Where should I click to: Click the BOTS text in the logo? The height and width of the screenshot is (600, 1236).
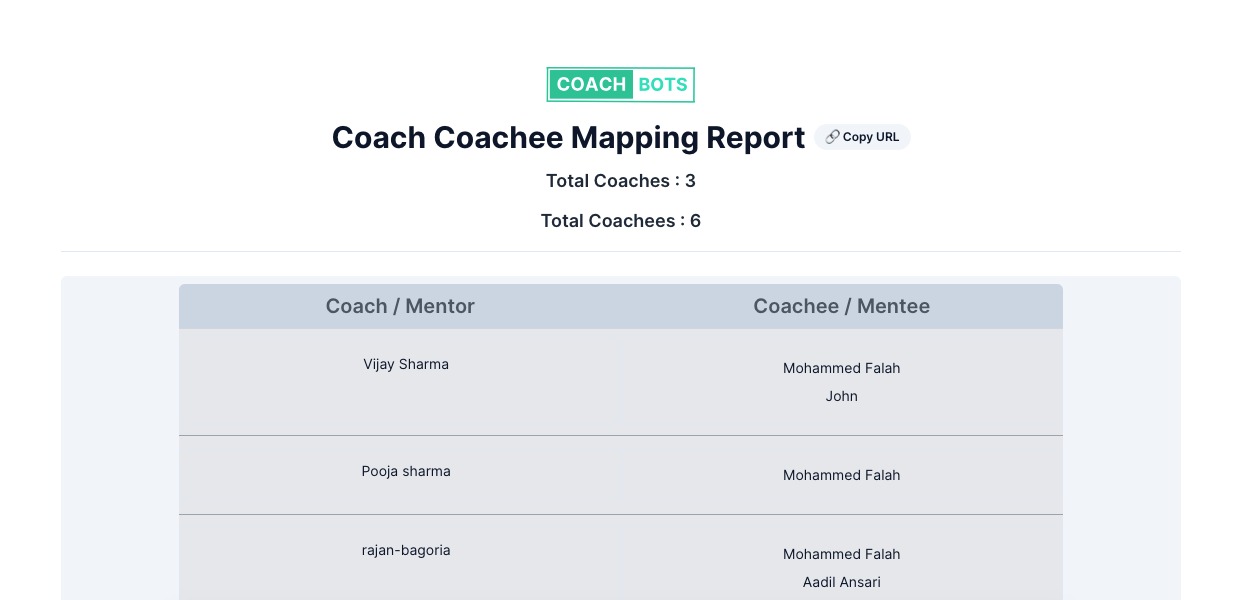(x=663, y=85)
